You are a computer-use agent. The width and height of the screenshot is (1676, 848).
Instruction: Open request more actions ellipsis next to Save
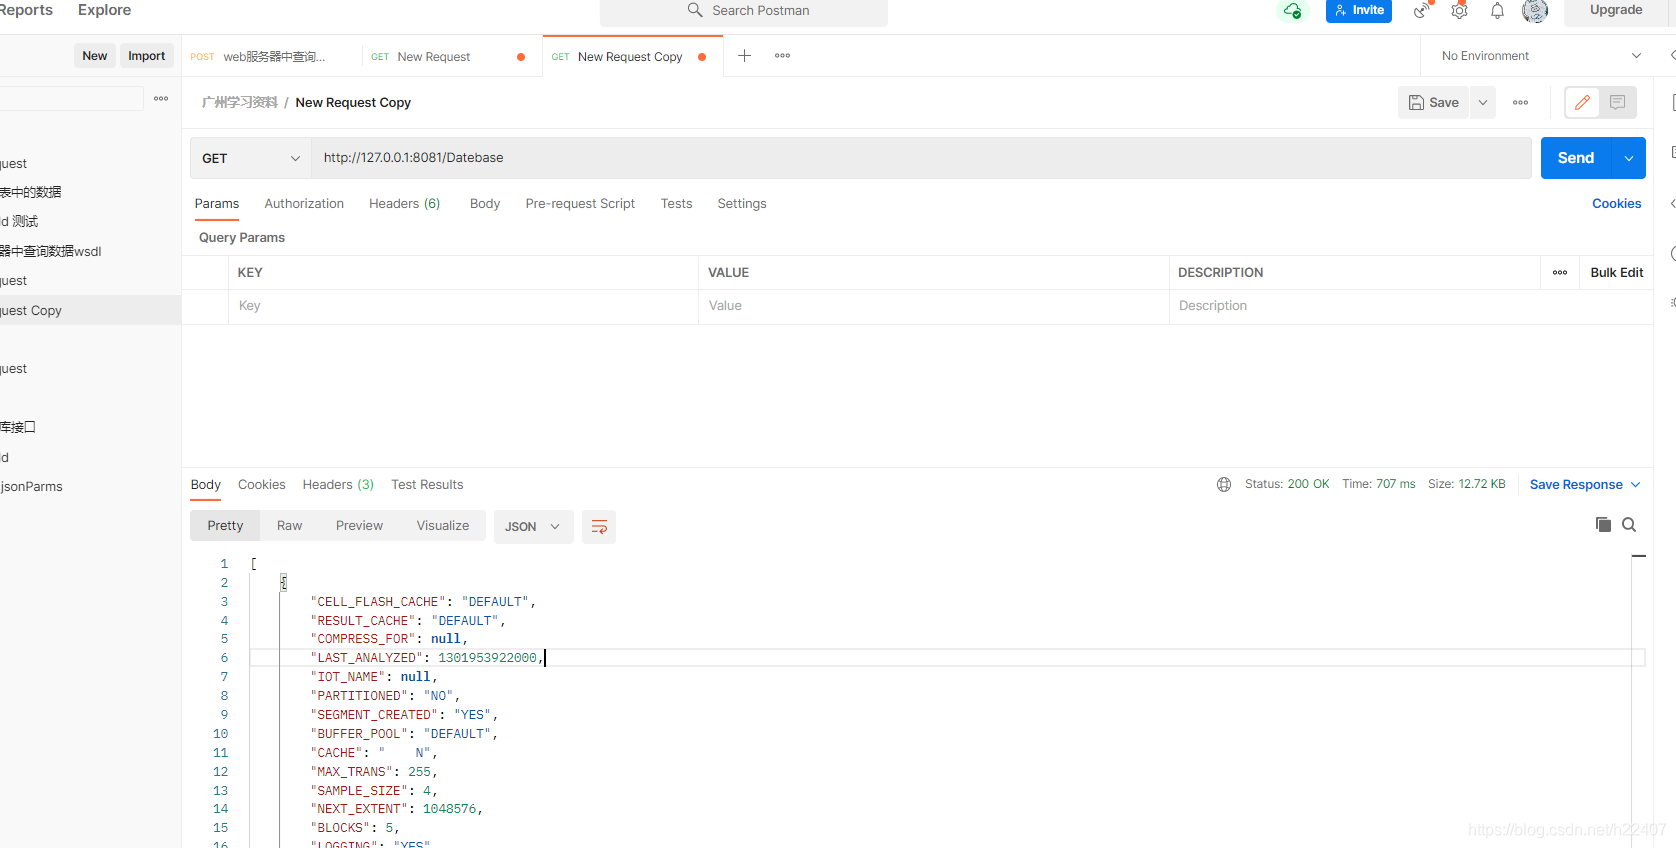pos(1520,103)
